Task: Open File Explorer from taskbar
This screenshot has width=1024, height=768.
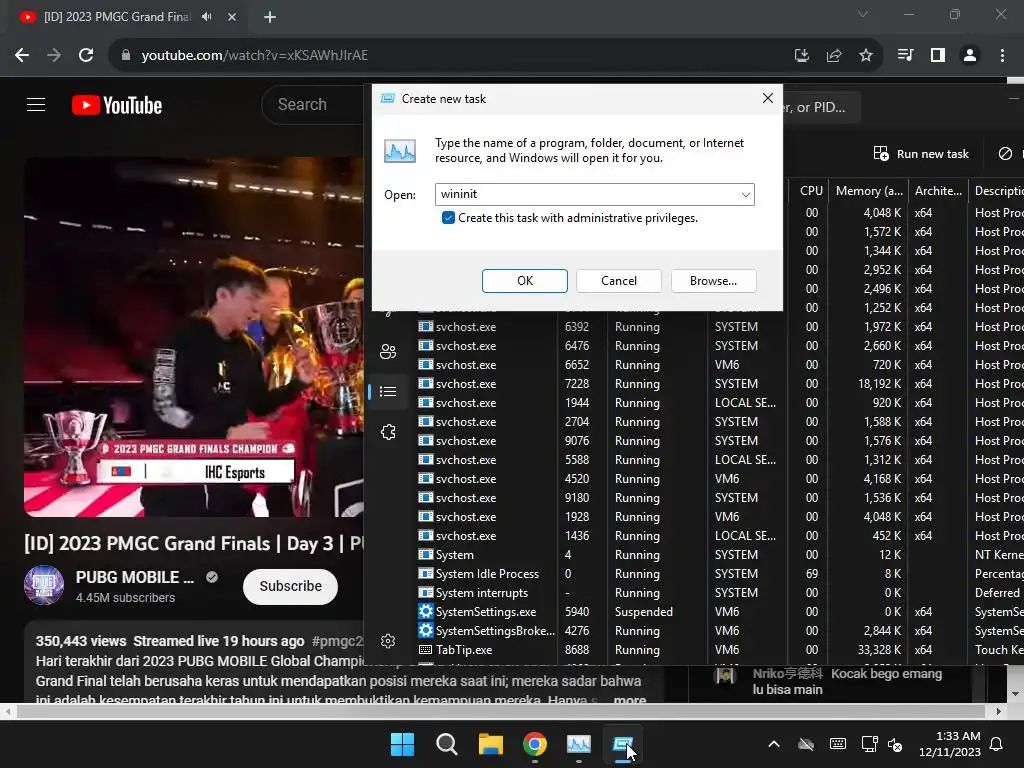Action: (490, 744)
